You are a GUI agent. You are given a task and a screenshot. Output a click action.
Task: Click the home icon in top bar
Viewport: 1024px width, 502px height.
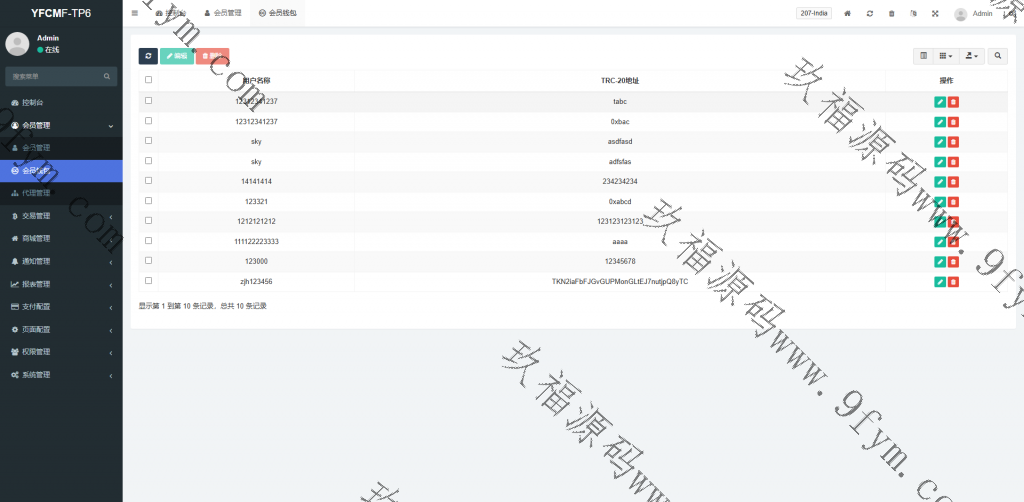point(848,14)
